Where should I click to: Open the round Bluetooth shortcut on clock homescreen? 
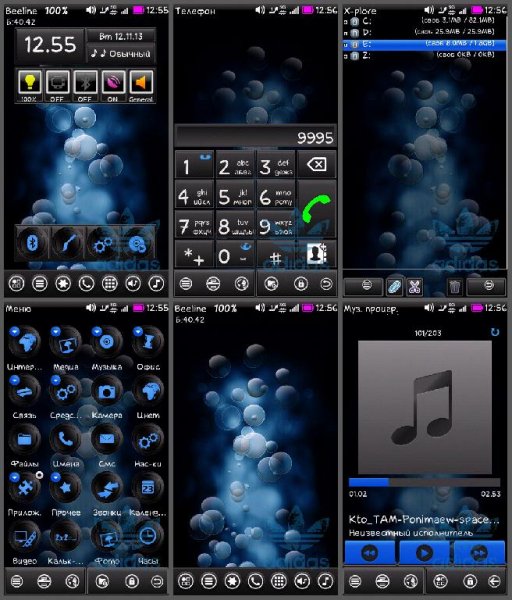click(33, 243)
